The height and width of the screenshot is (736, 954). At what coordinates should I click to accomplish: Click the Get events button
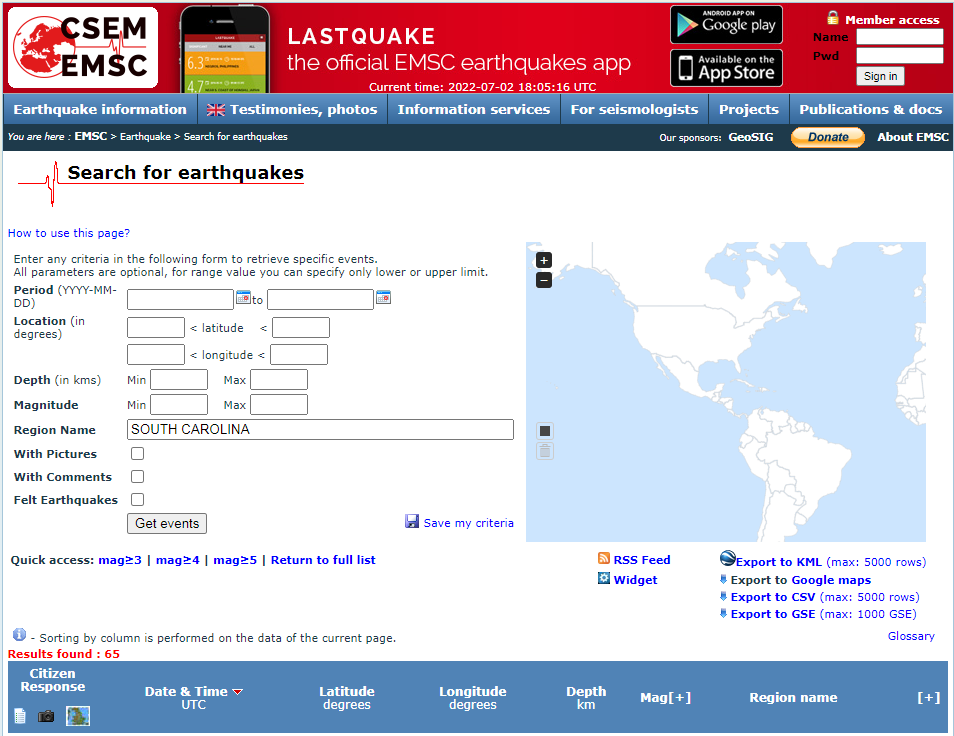click(x=167, y=523)
